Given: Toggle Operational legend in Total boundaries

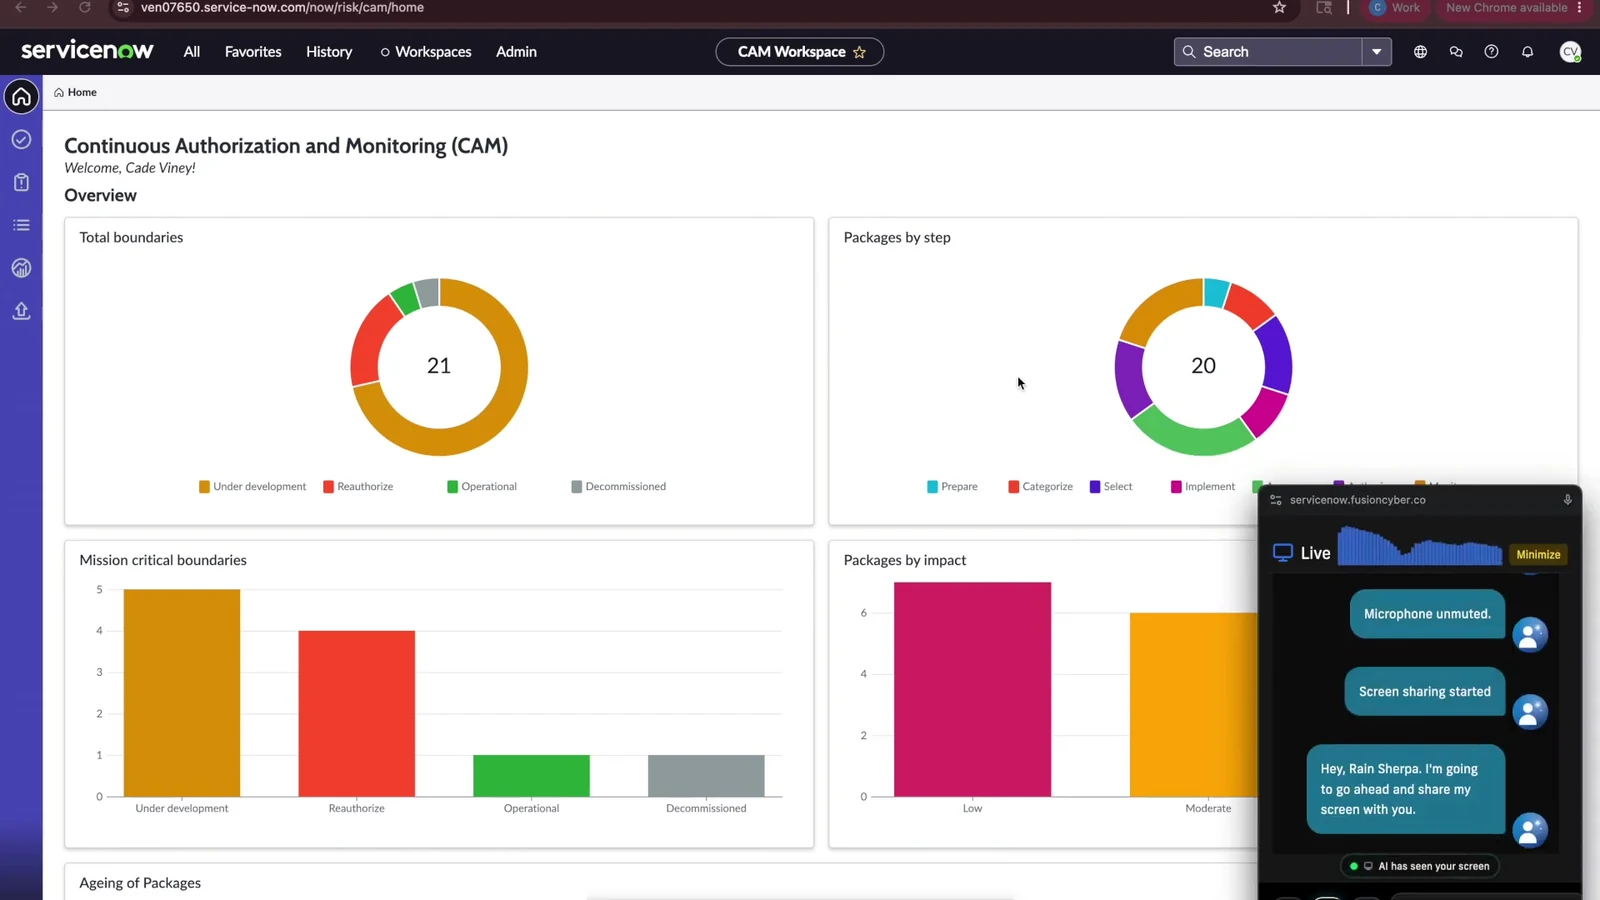Looking at the screenshot, I should tap(482, 487).
